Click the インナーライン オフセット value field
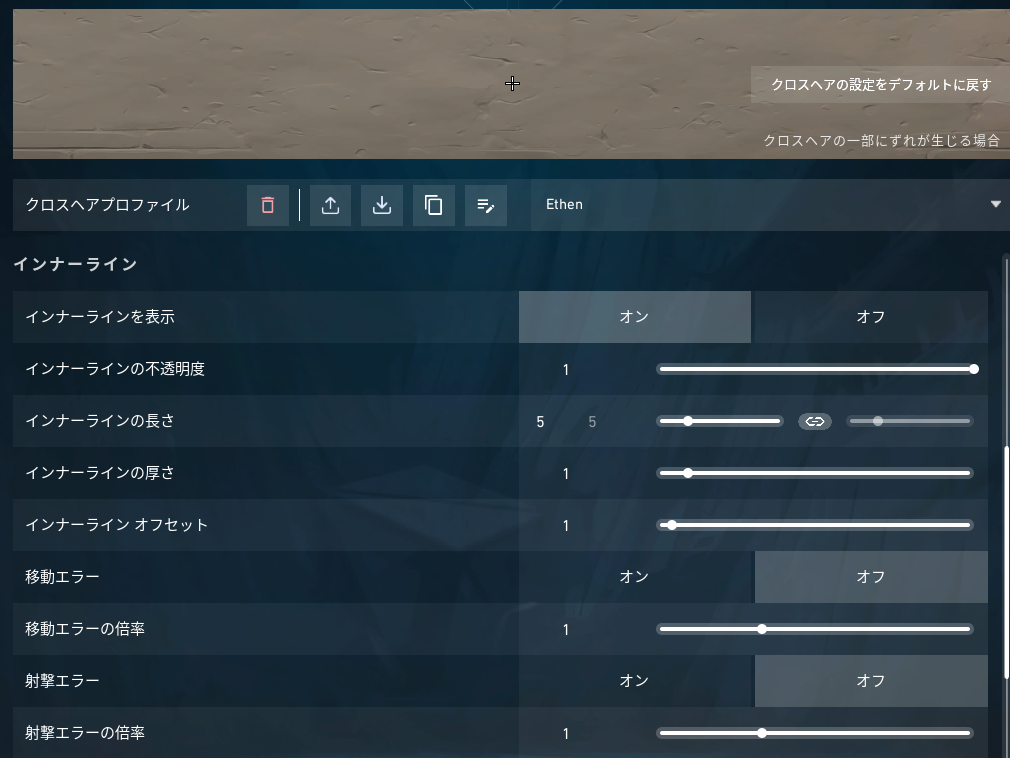This screenshot has height=758, width=1010. coord(566,526)
